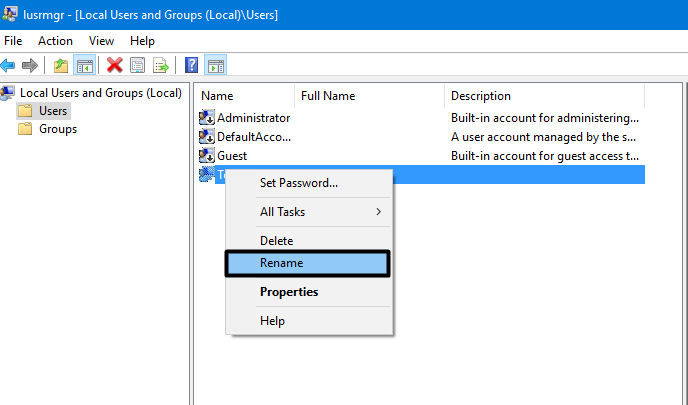
Task: Select the Users tree item
Action: 53,111
